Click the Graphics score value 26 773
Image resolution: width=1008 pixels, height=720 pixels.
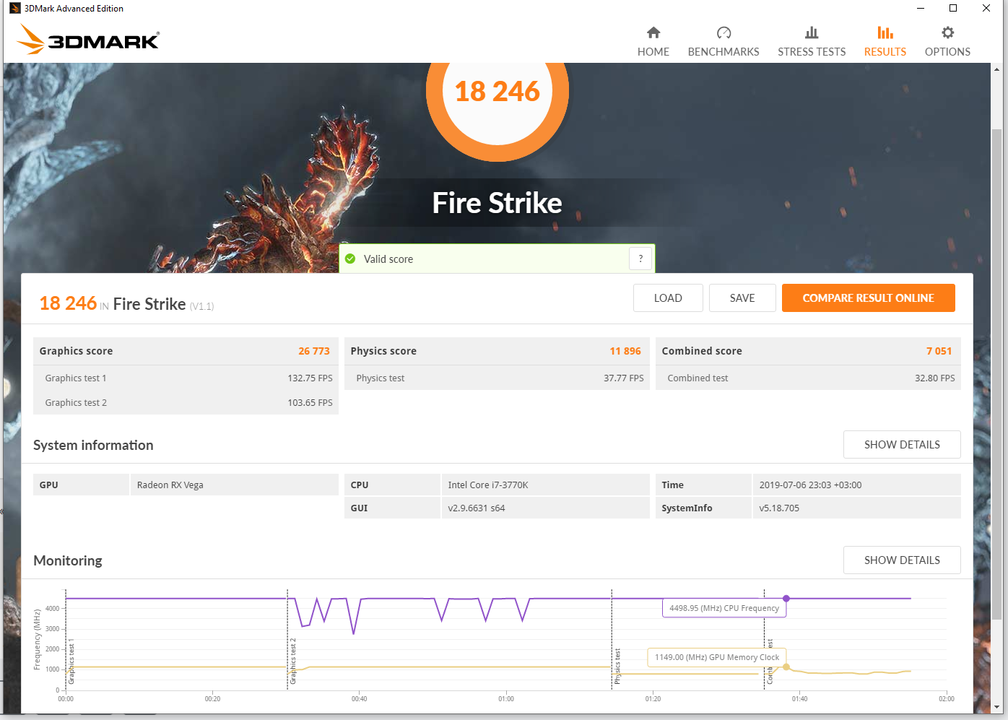coord(314,351)
